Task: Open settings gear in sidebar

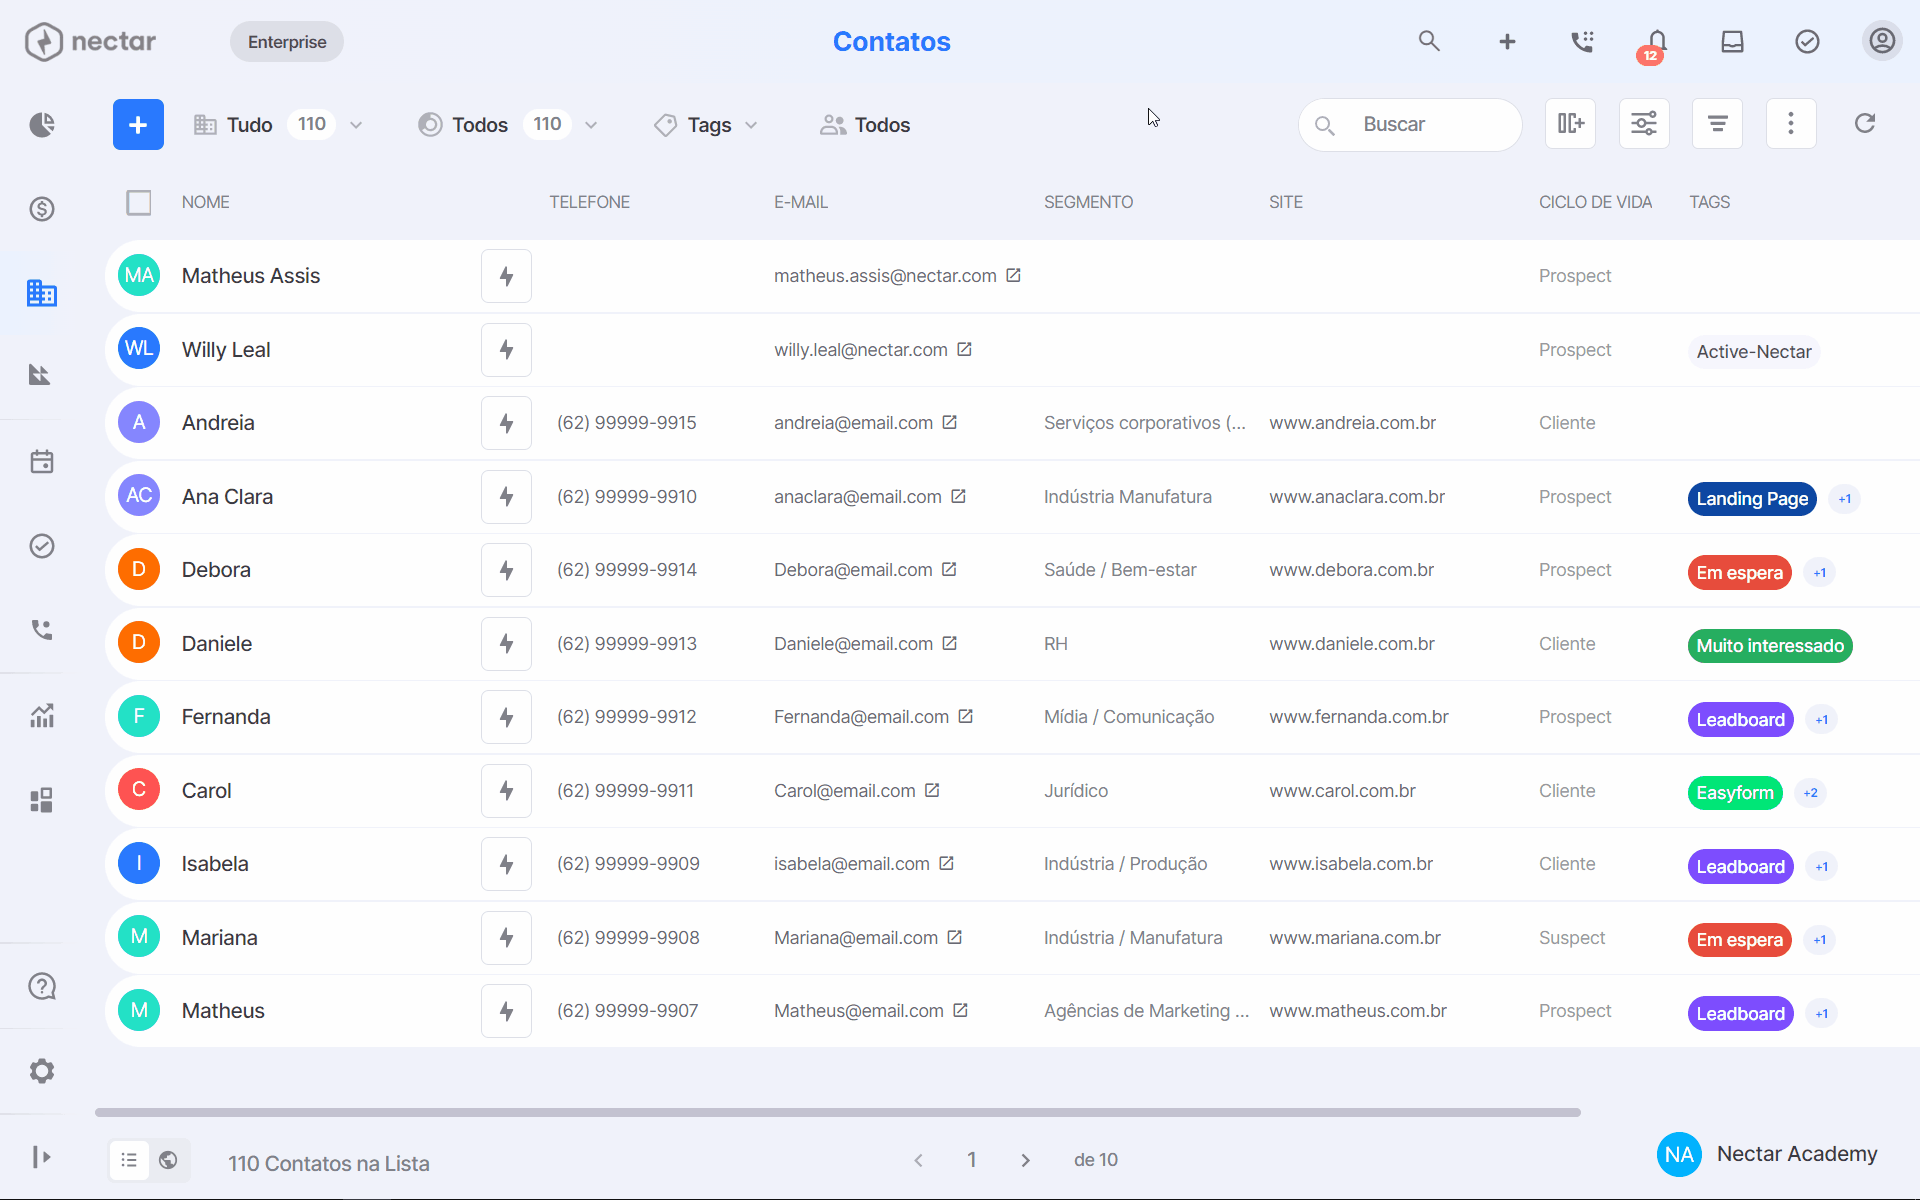Action: [42, 1071]
